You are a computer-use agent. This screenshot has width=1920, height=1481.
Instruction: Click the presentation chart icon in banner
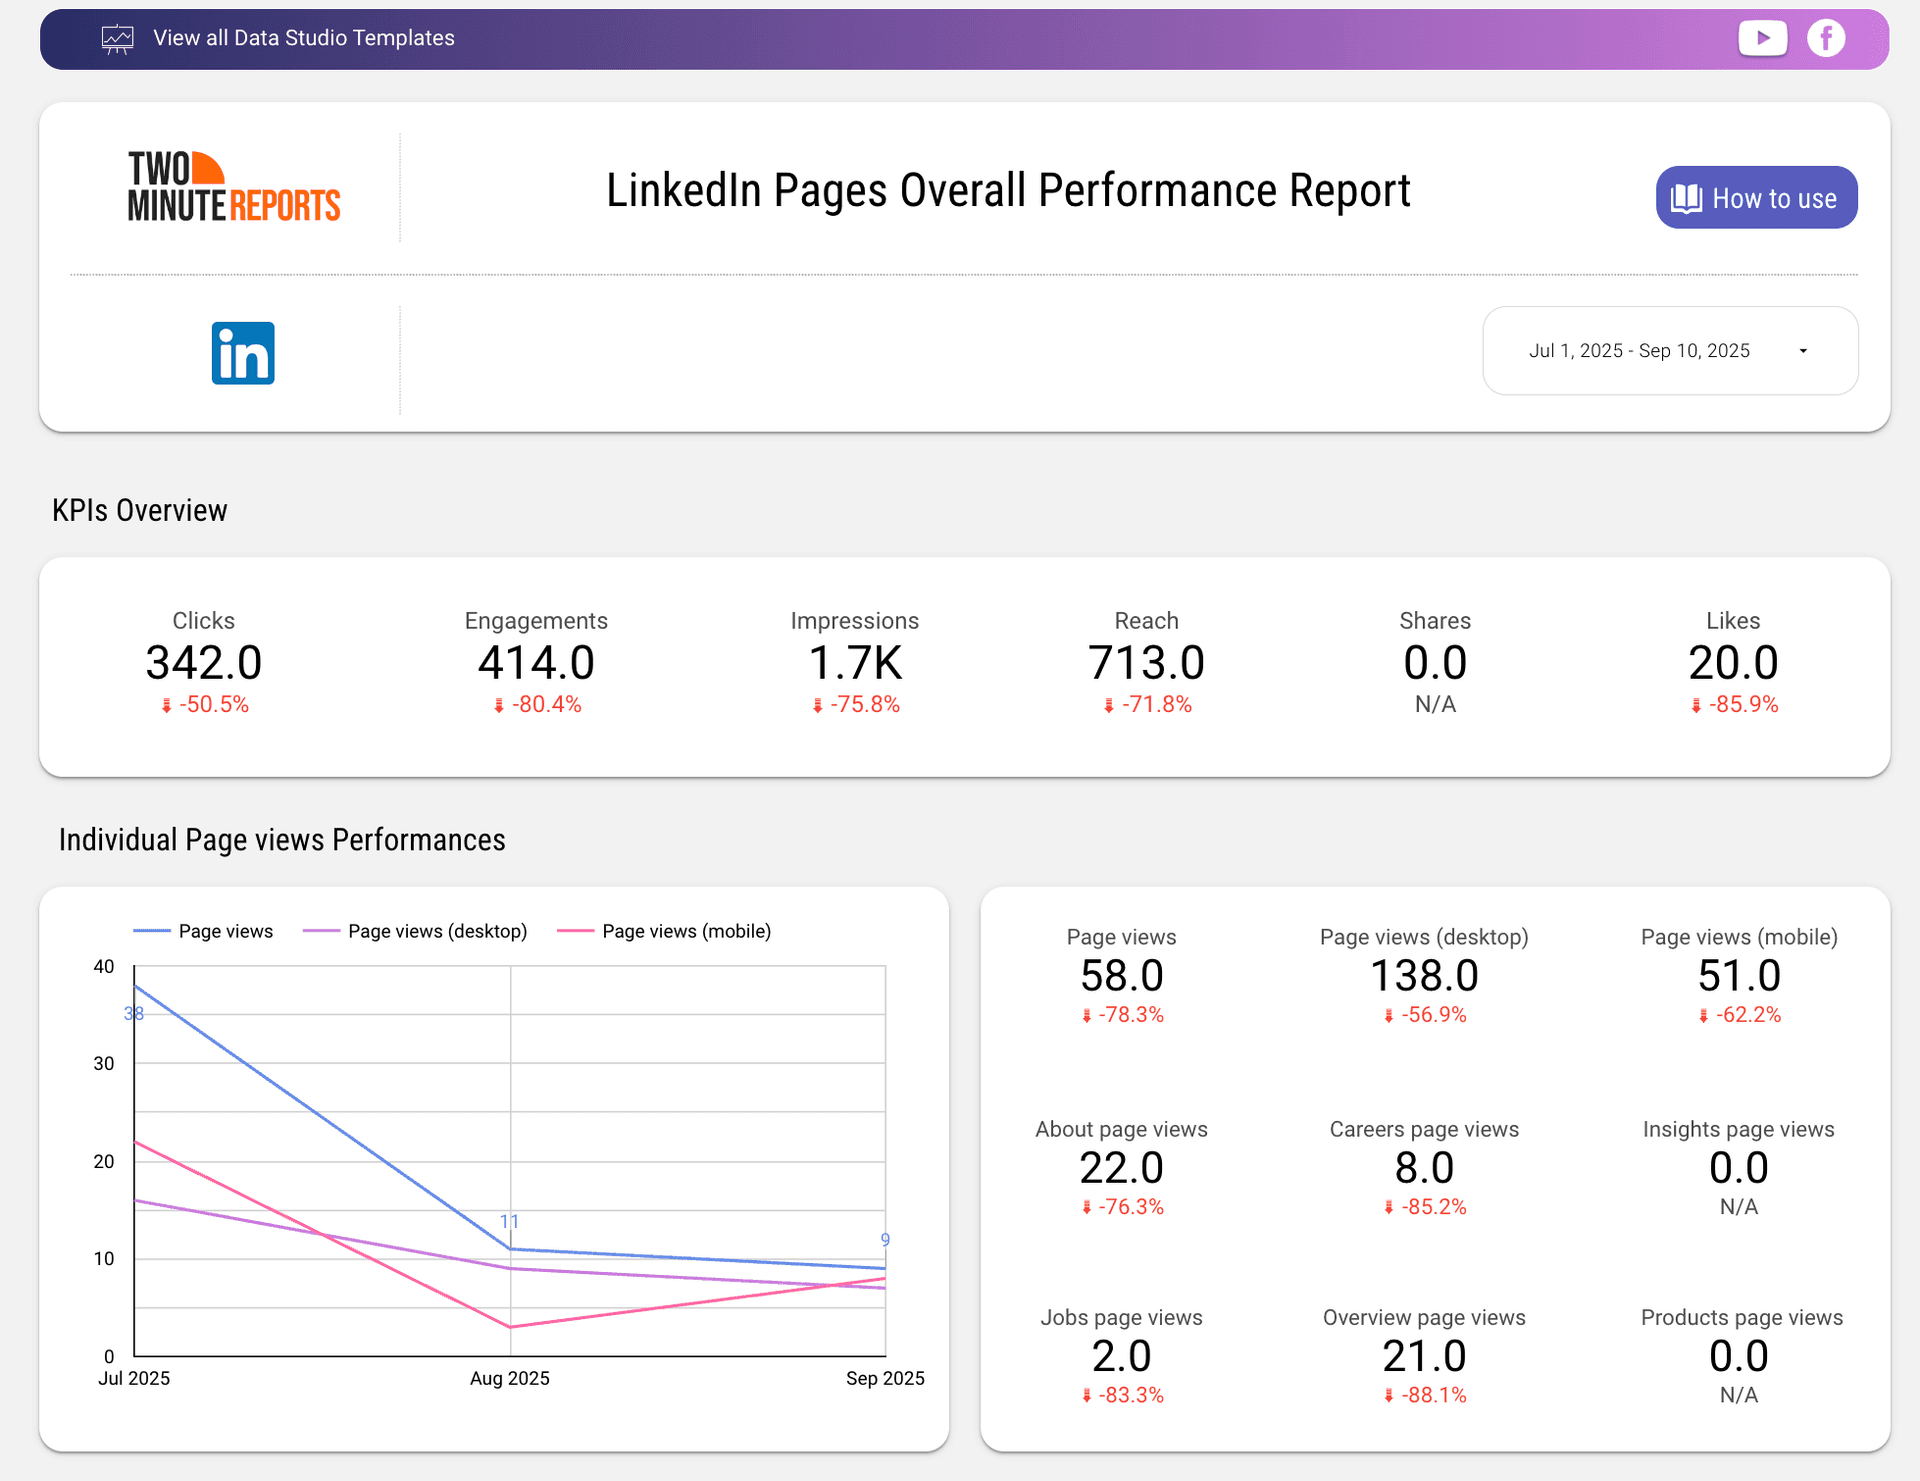(117, 39)
